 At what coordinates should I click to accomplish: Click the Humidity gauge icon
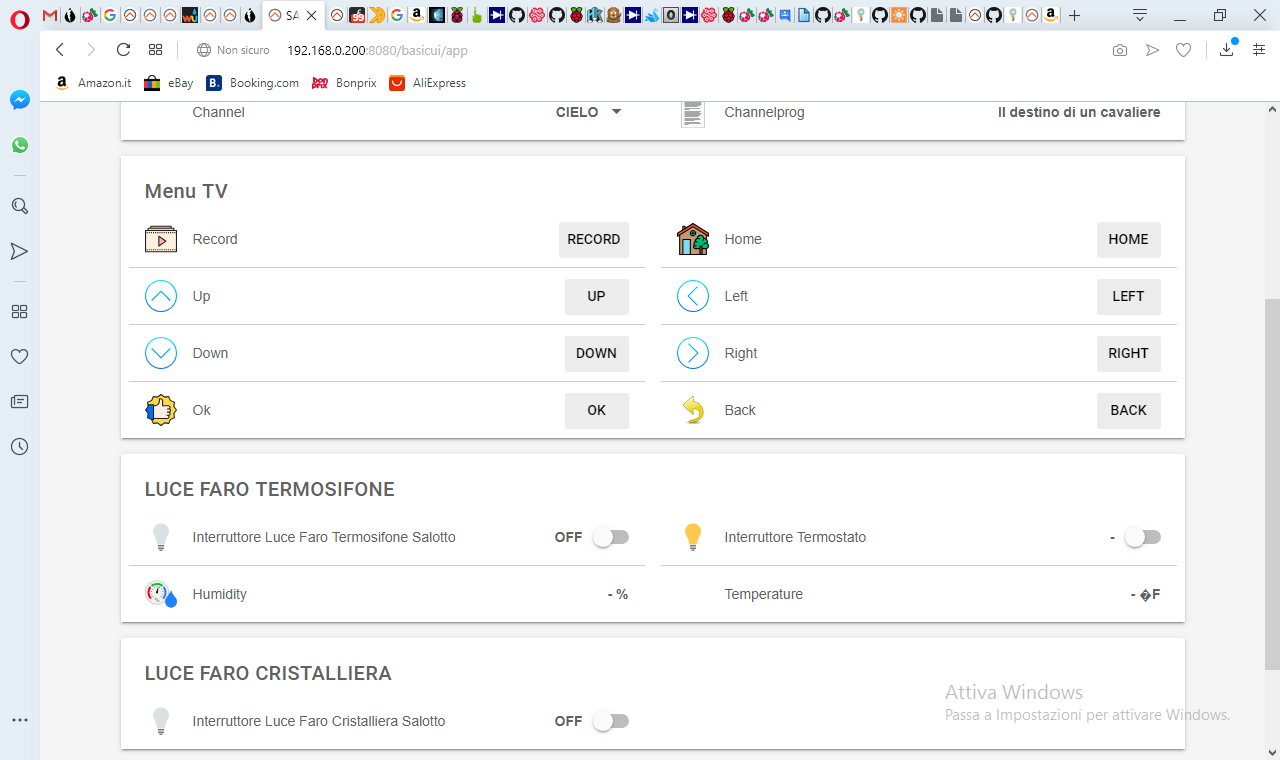click(160, 593)
